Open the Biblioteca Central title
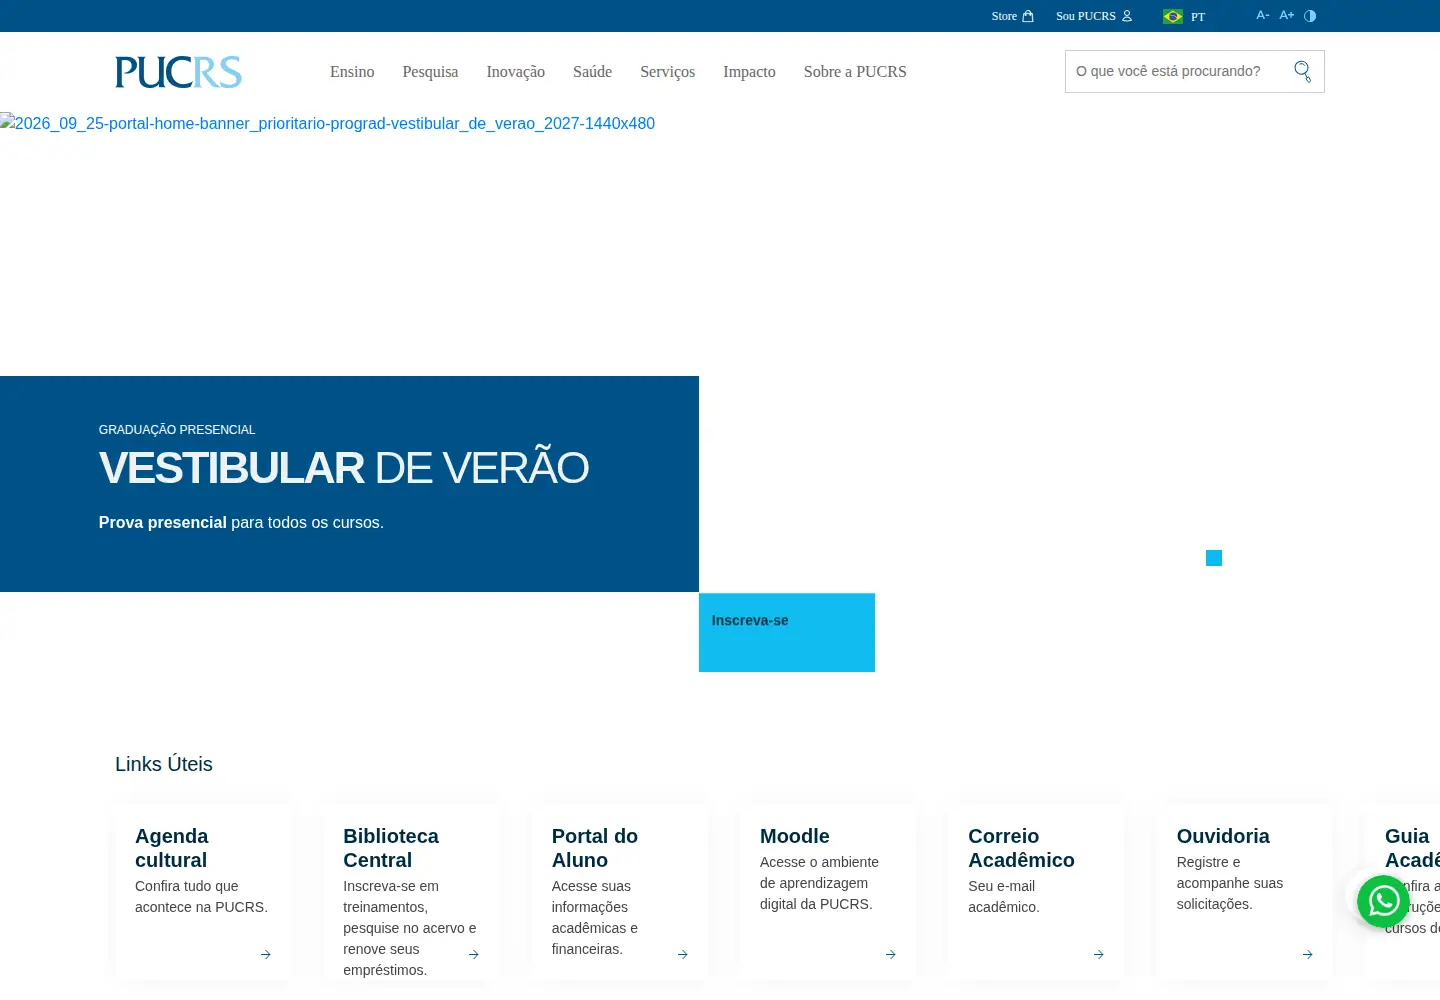The height and width of the screenshot is (1000, 1440). tap(391, 848)
